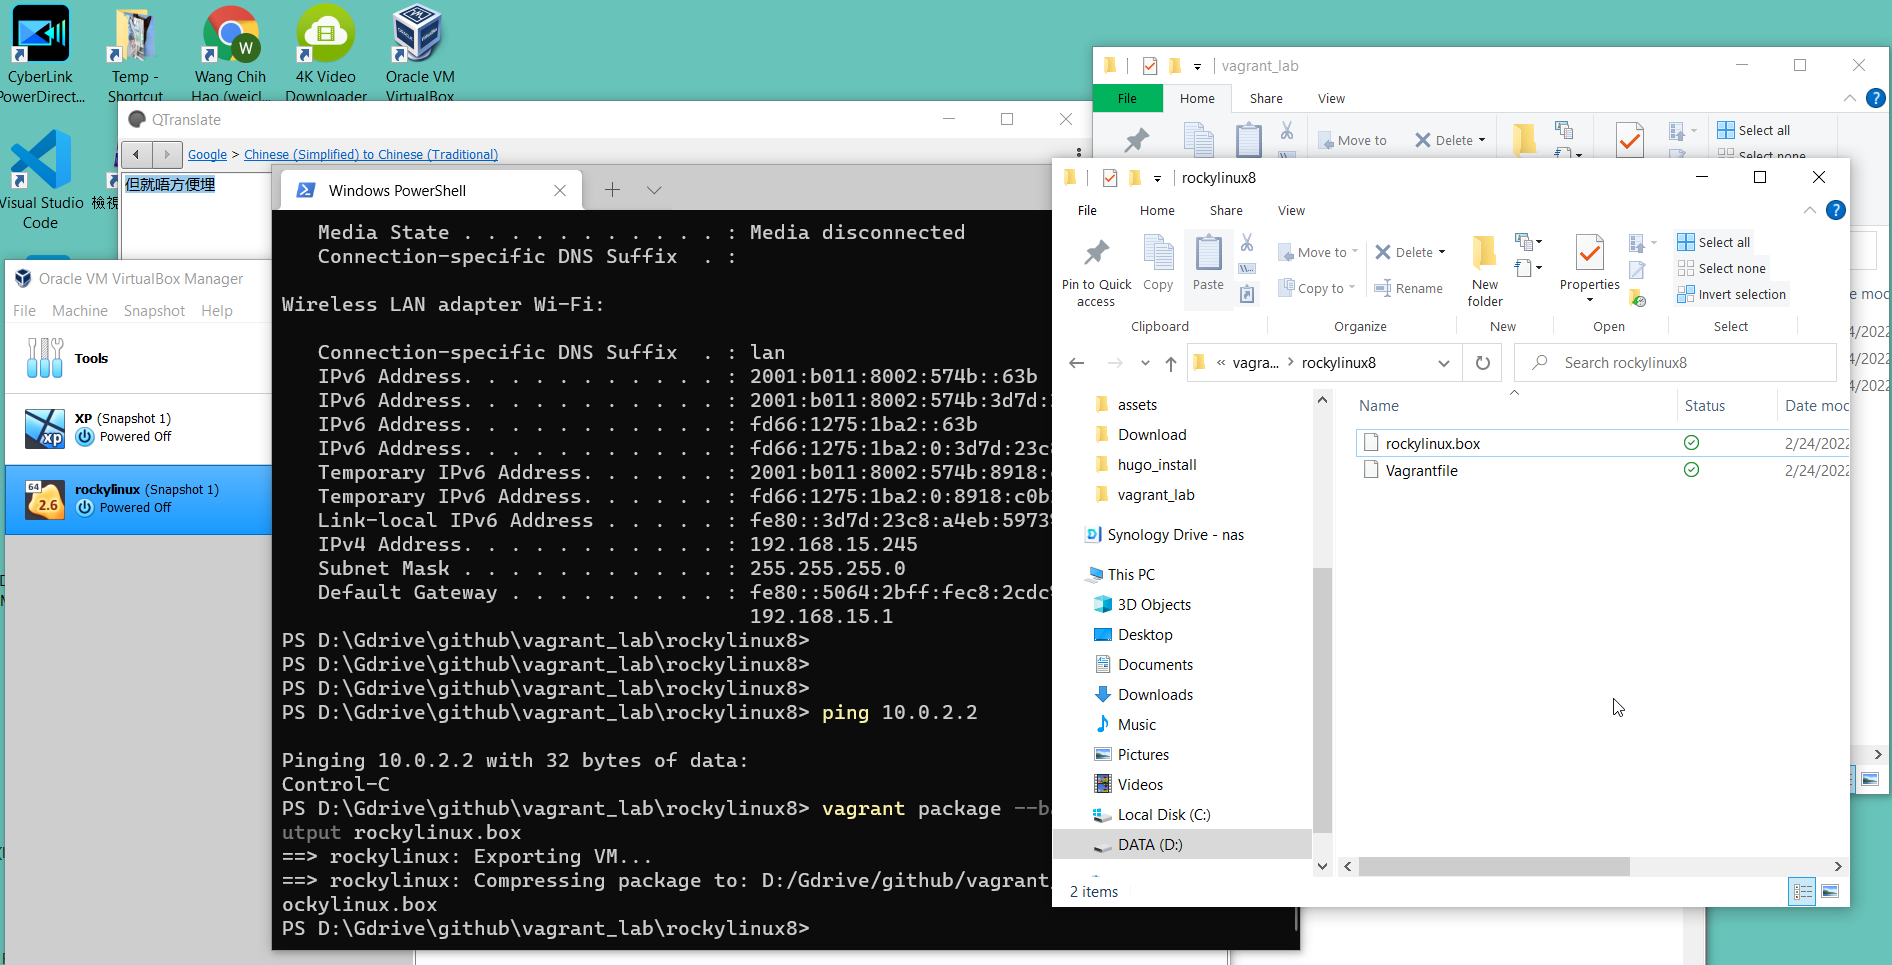Toggle Properties checkmark in vagrant_lab title bar
The image size is (1892, 965).
1150,66
